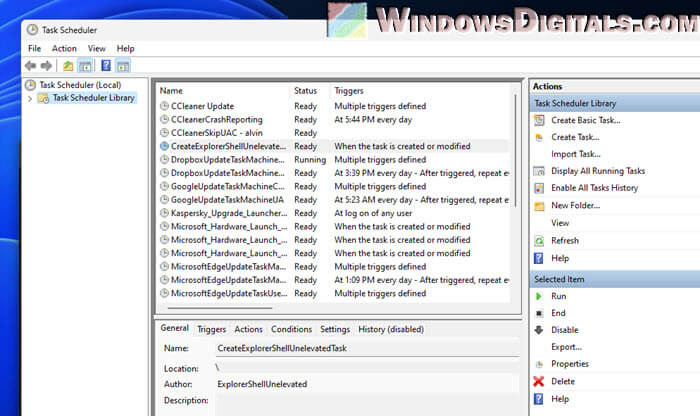
Task: Click Display All Running Tasks link
Action: pos(598,171)
